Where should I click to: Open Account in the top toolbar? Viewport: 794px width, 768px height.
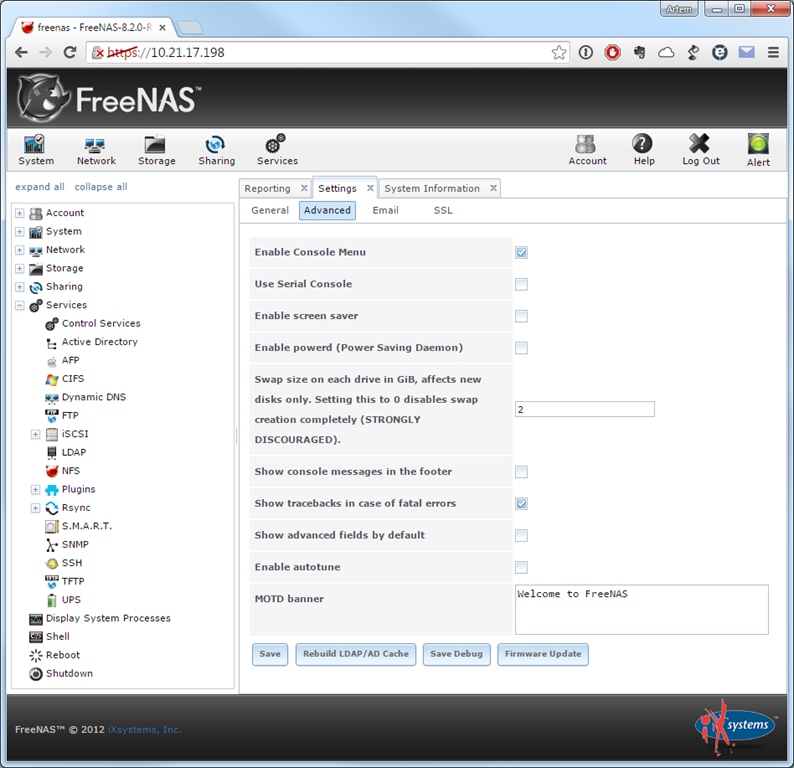(586, 150)
